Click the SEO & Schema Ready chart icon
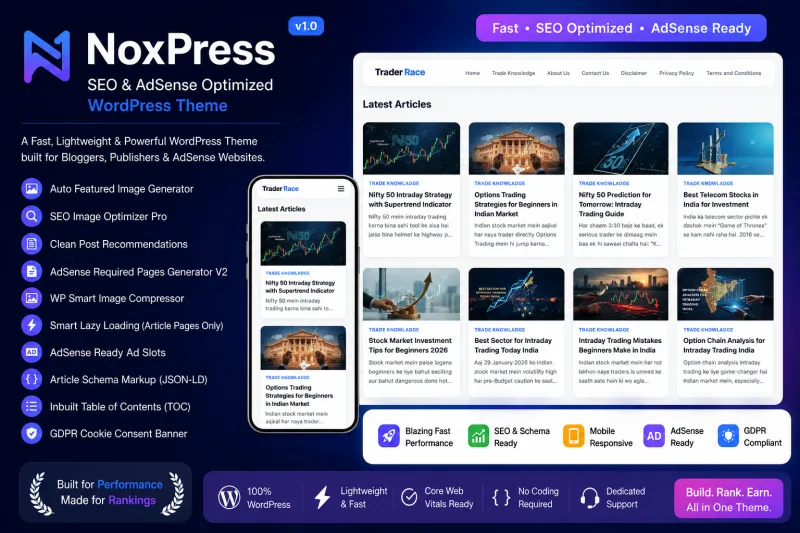 (478, 436)
